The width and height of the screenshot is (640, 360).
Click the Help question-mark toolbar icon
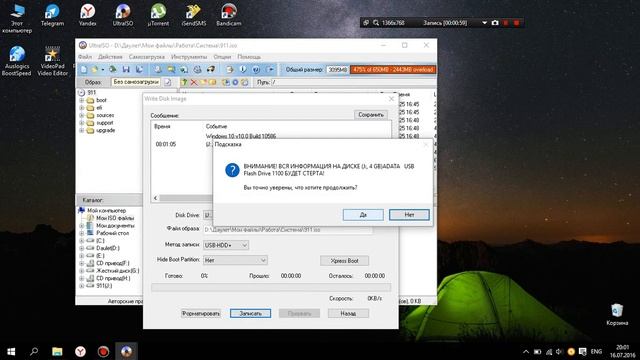point(256,70)
